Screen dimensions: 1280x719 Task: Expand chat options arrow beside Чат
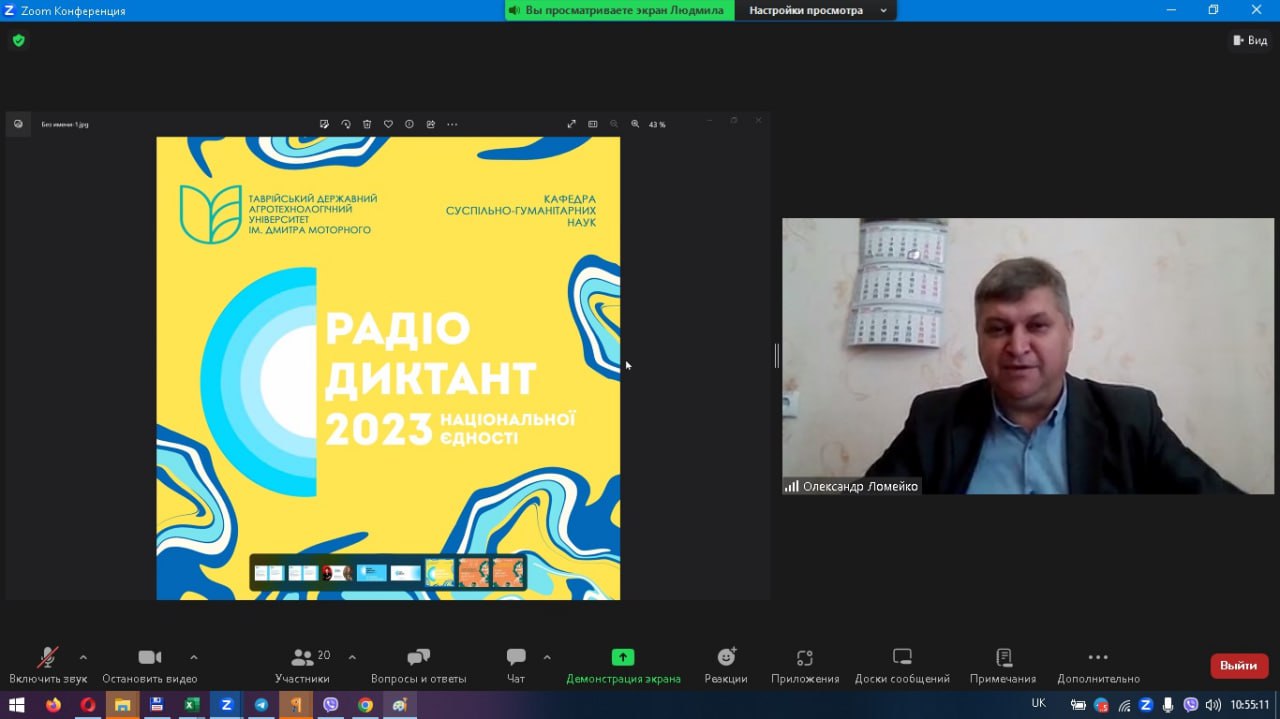coord(547,657)
